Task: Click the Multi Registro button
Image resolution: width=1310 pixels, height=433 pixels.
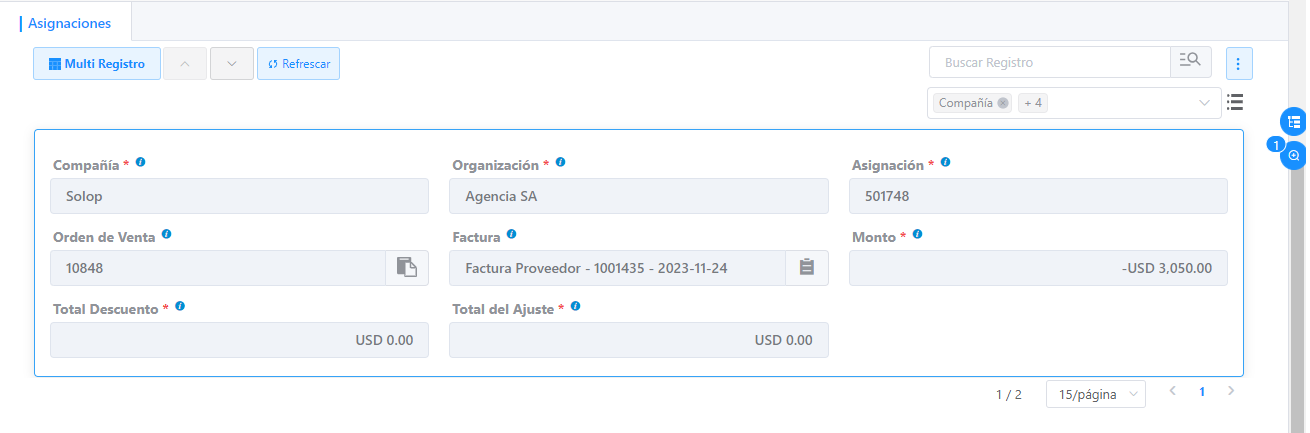Action: [97, 64]
